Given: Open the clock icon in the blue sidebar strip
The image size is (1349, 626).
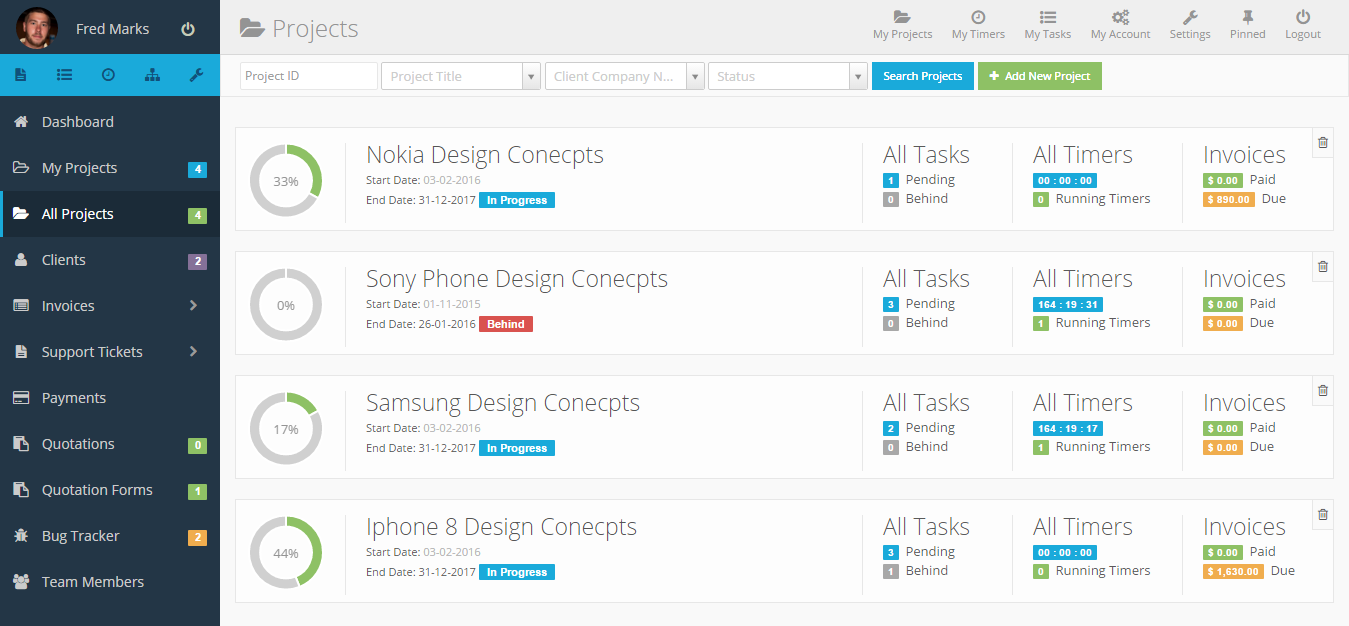Looking at the screenshot, I should (108, 75).
